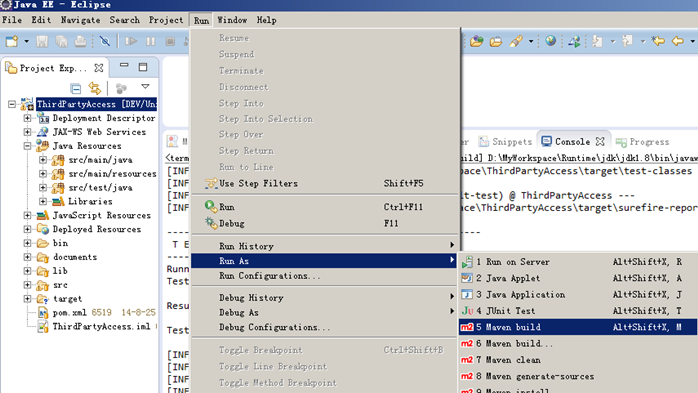Select 5 Maven build
The image size is (698, 393).
click(x=578, y=327)
